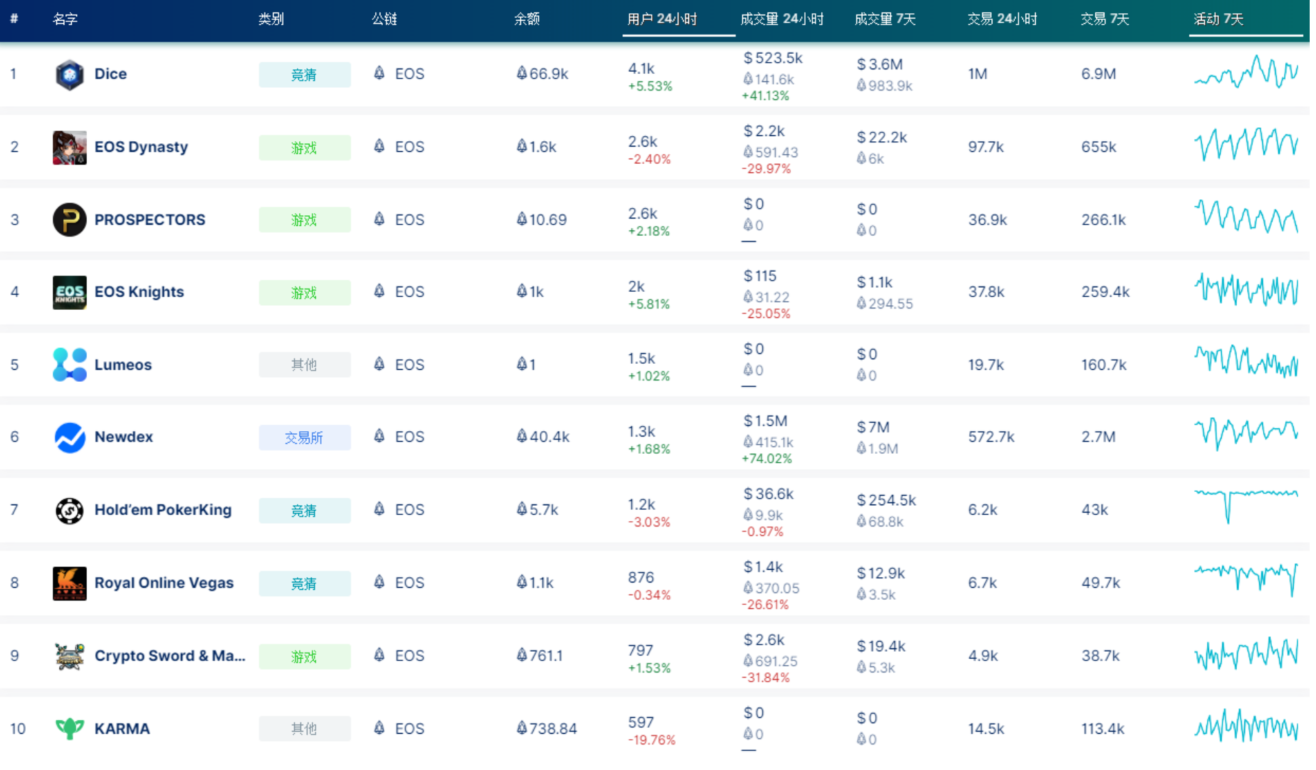Click the PROSPECTORS yellow P logo
1316x770 pixels.
69,220
